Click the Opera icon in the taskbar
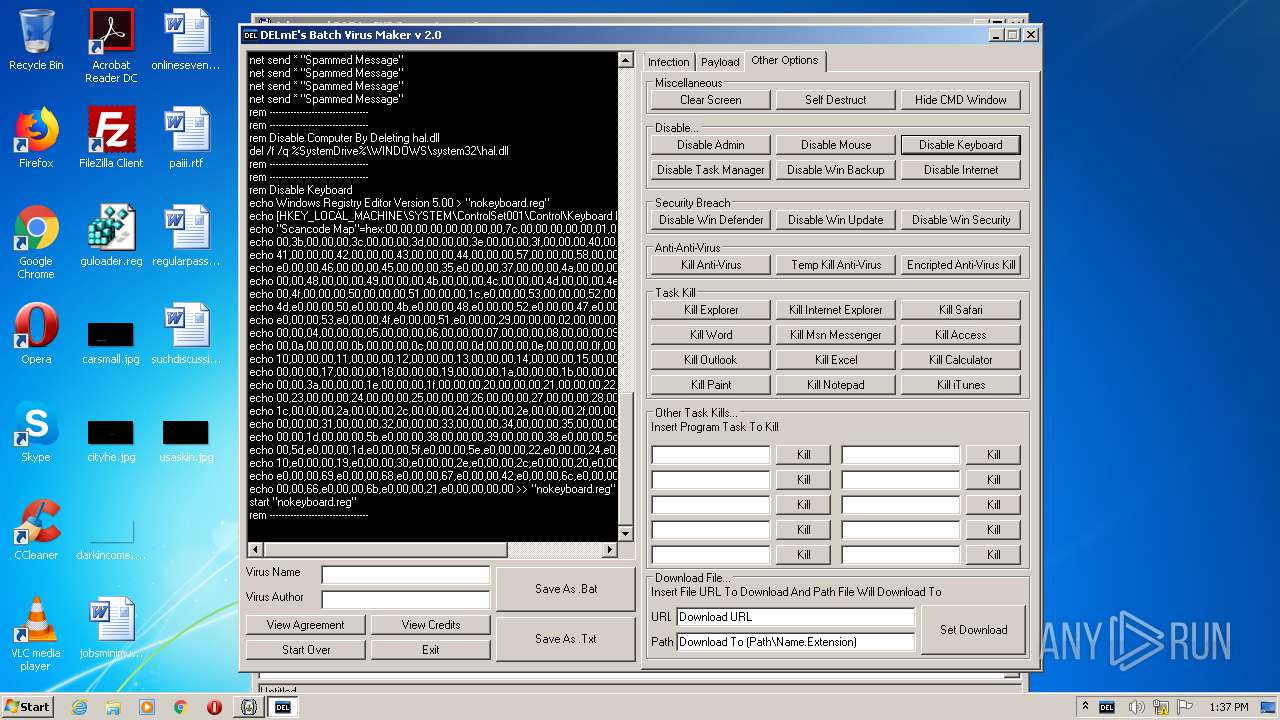The height and width of the screenshot is (720, 1280). click(214, 707)
